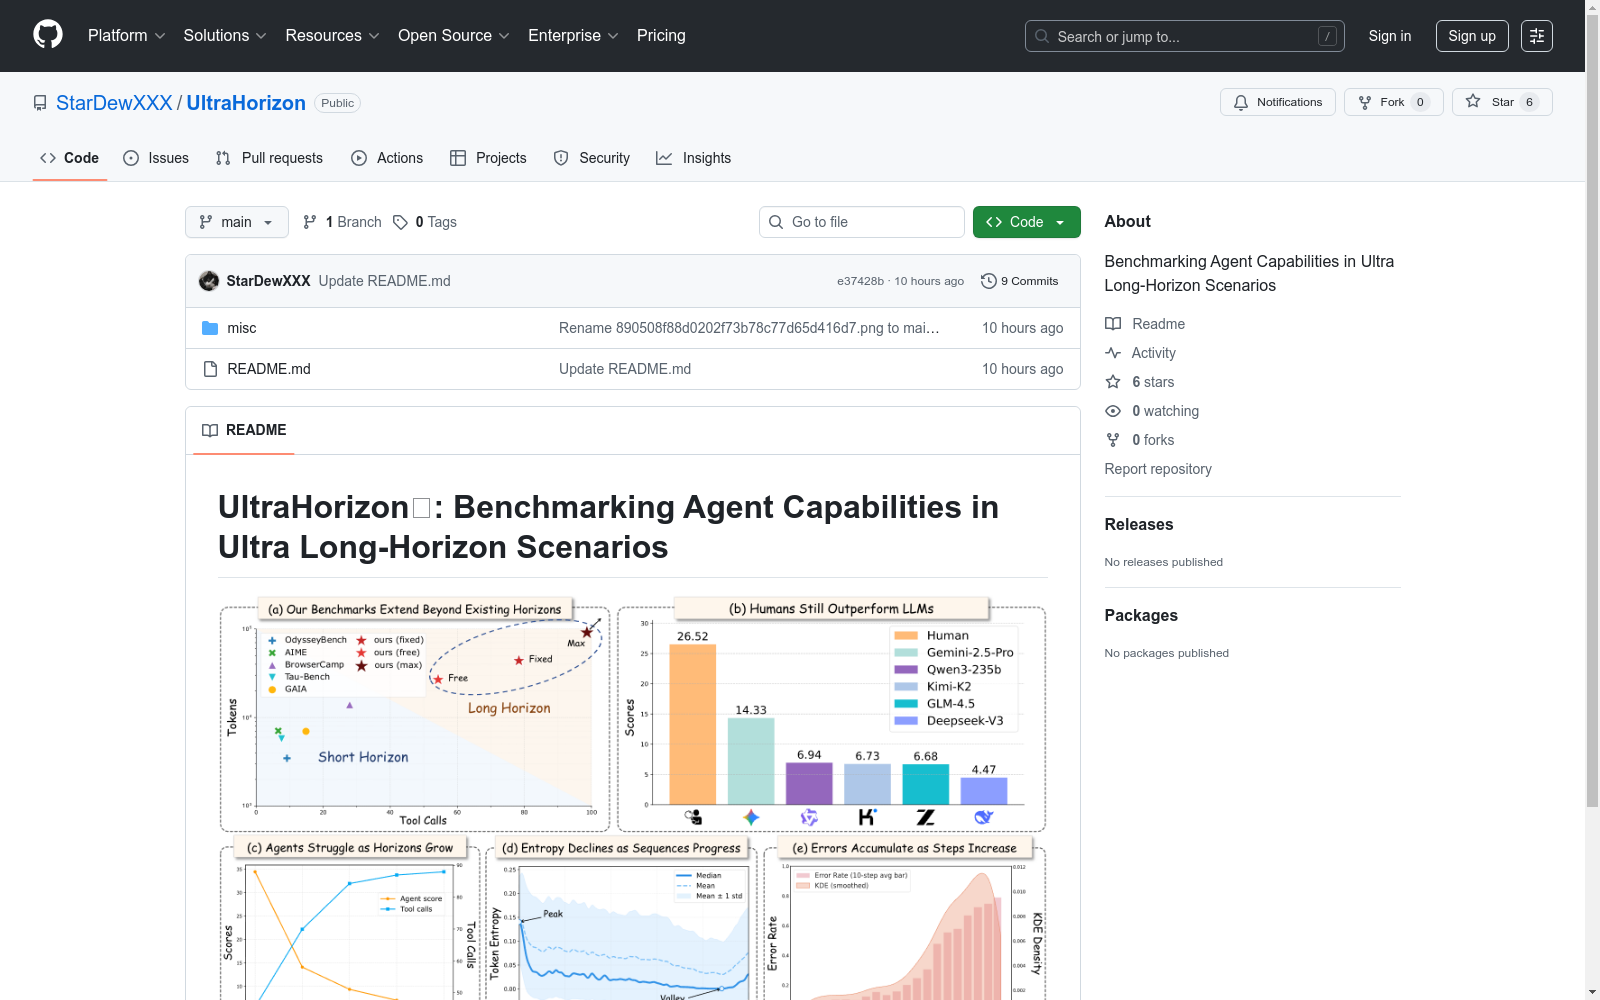
Task: Open the 1 Branch link
Action: click(x=342, y=222)
